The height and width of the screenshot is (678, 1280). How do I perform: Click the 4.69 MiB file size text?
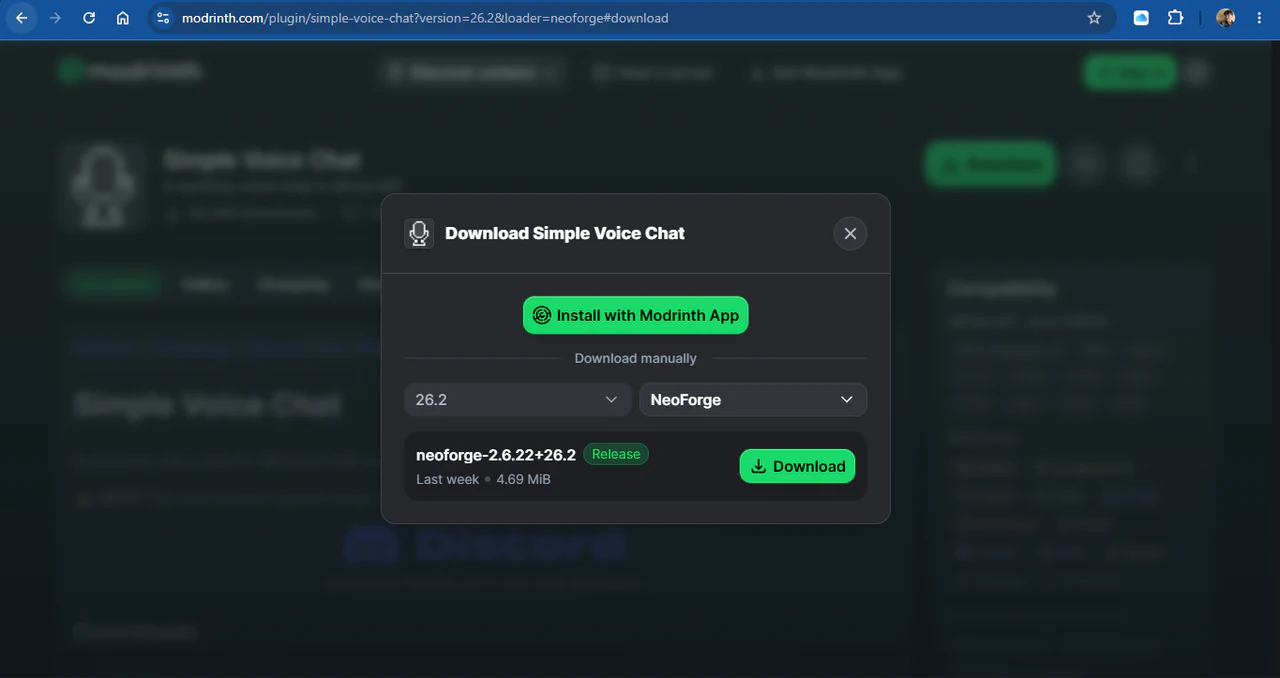click(523, 479)
